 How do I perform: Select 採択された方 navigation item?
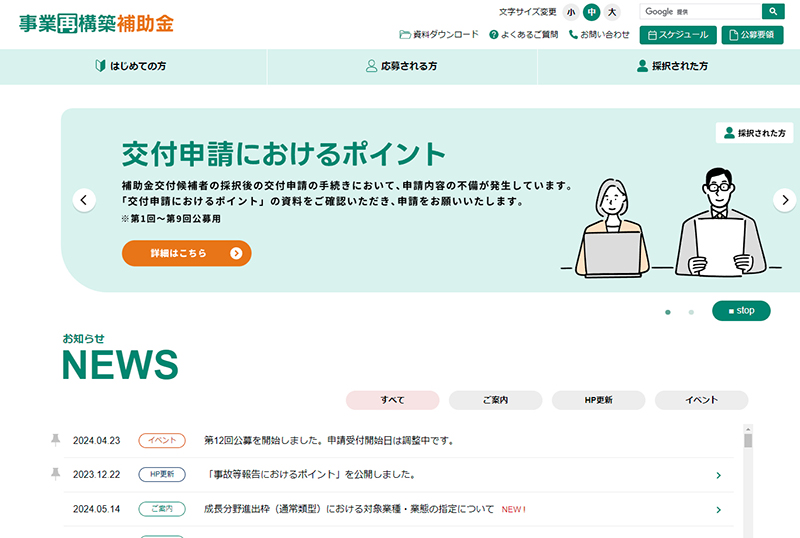coord(669,66)
